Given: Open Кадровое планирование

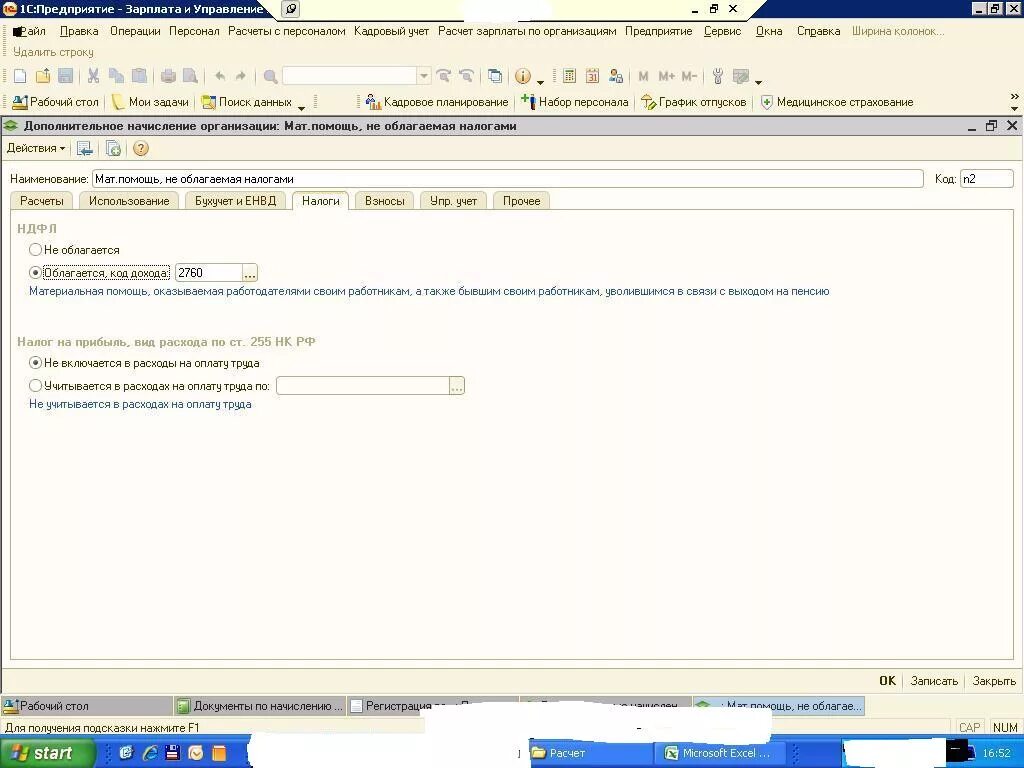Looking at the screenshot, I should (x=437, y=102).
